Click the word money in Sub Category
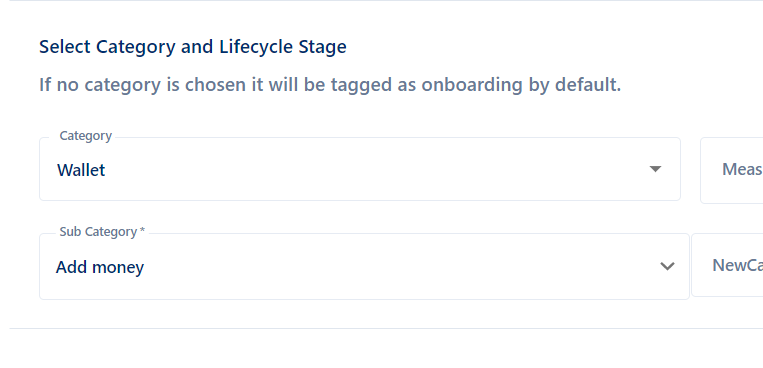Screen dimensions: 763x368 point(118,268)
